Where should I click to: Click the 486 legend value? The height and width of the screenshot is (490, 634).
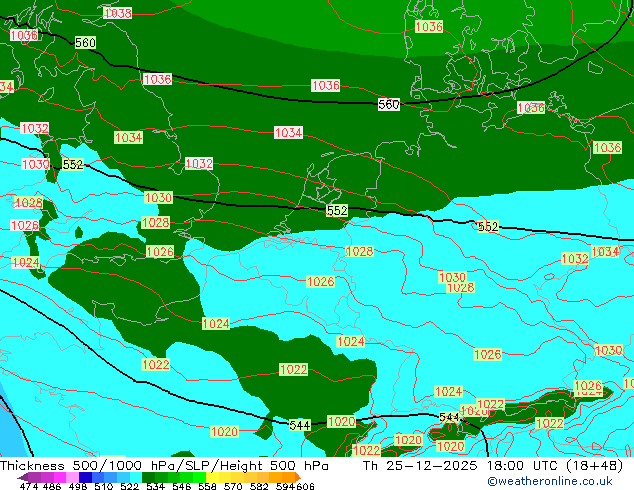[x=52, y=486]
